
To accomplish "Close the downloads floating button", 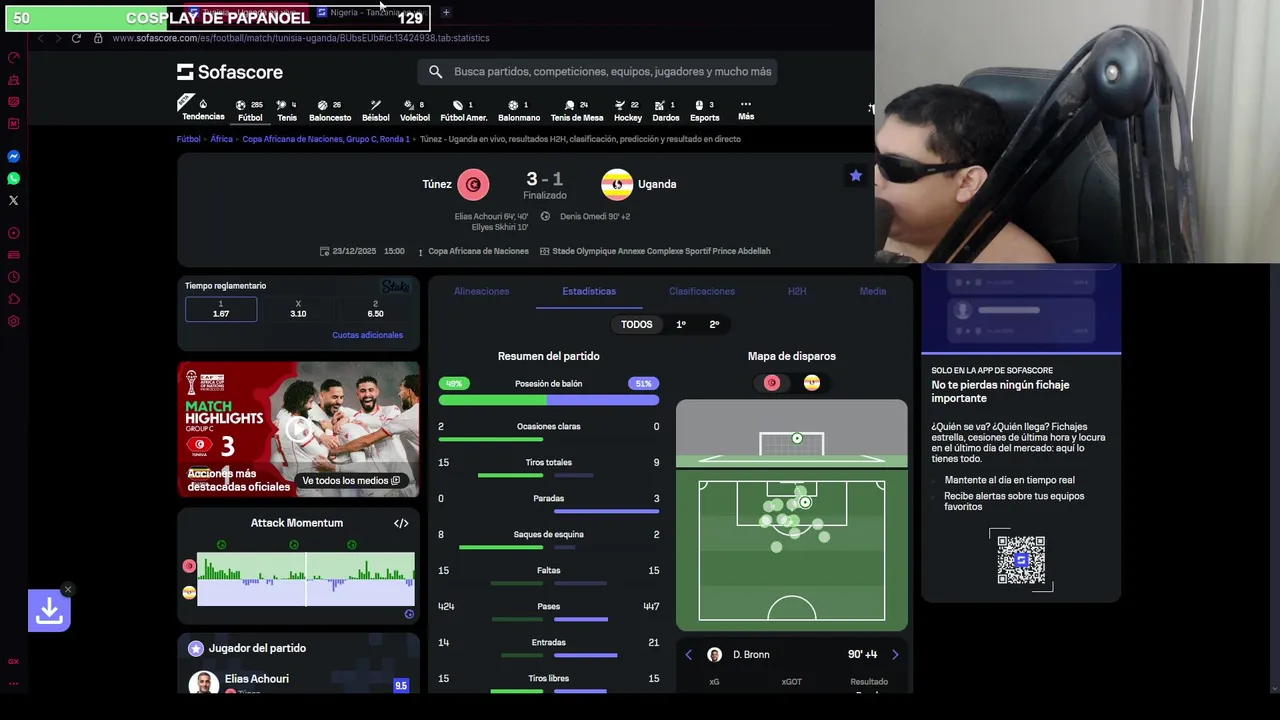I will (68, 590).
